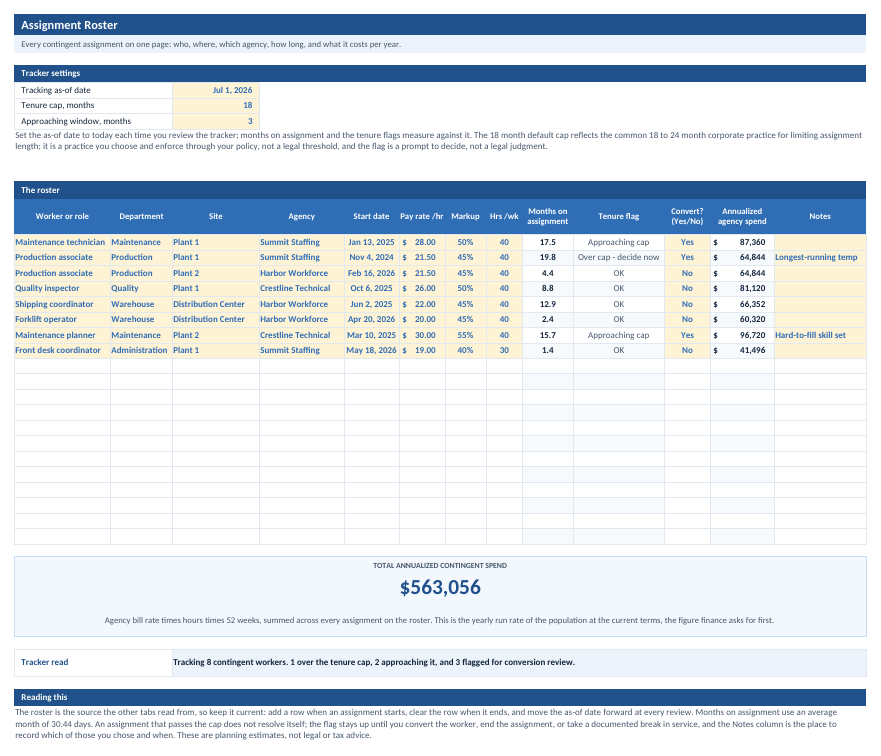Click the Annualized agency spend header
The height and width of the screenshot is (756, 881).
(742, 216)
